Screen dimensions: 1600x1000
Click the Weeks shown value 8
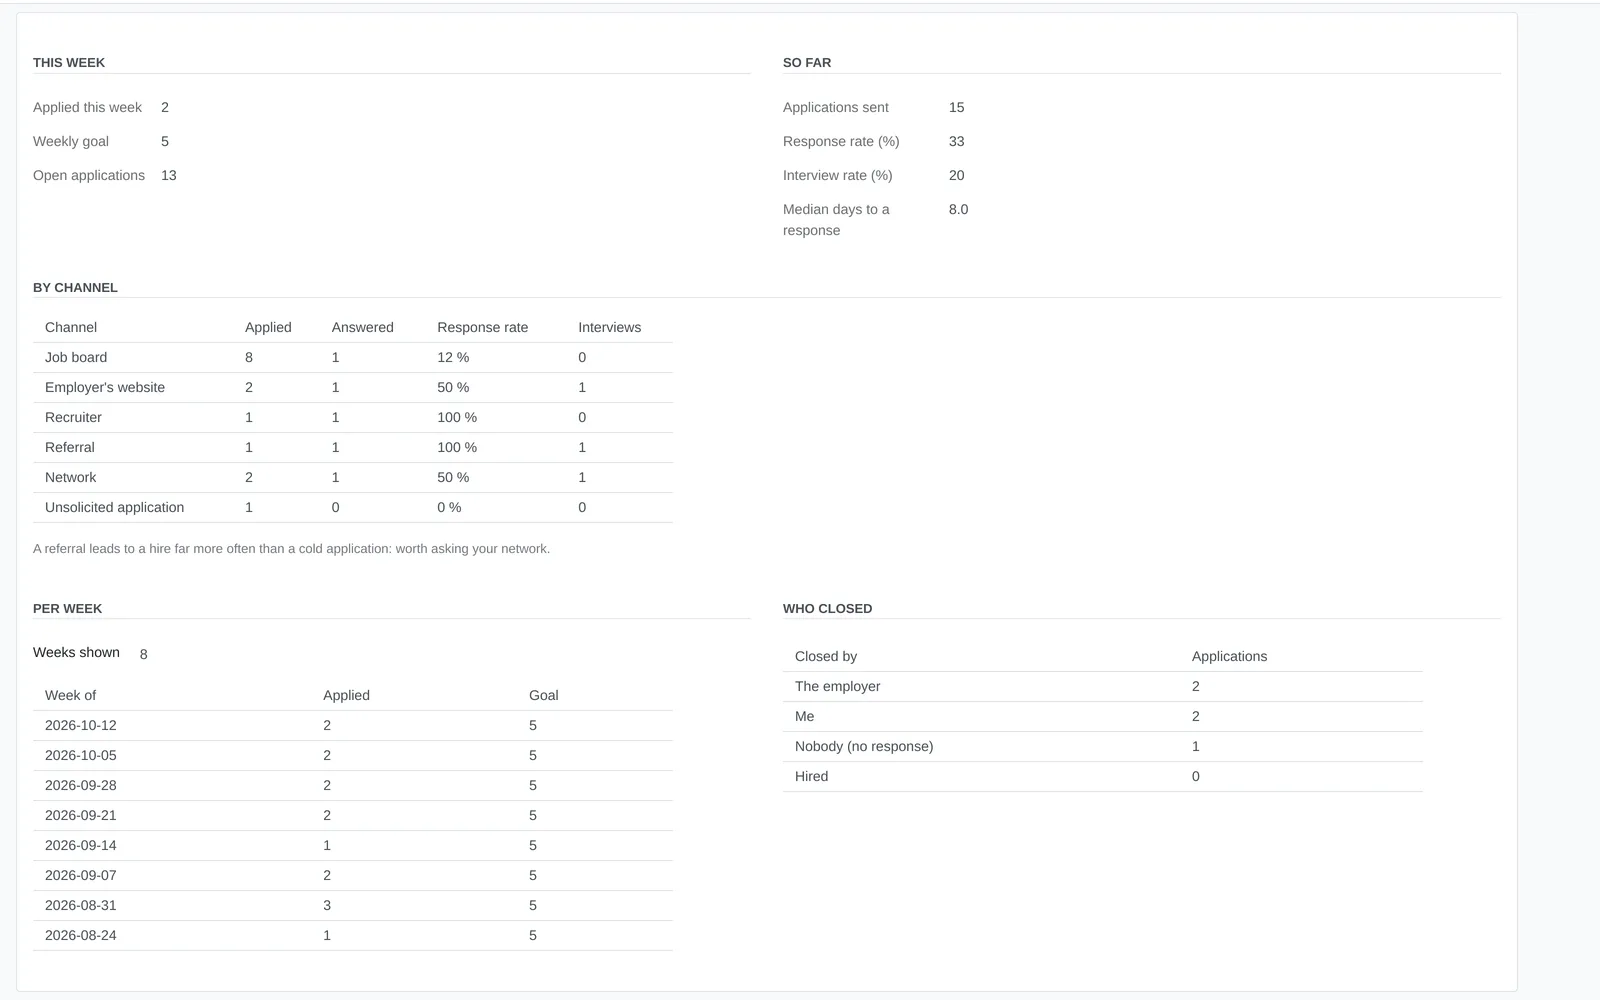[x=144, y=654]
